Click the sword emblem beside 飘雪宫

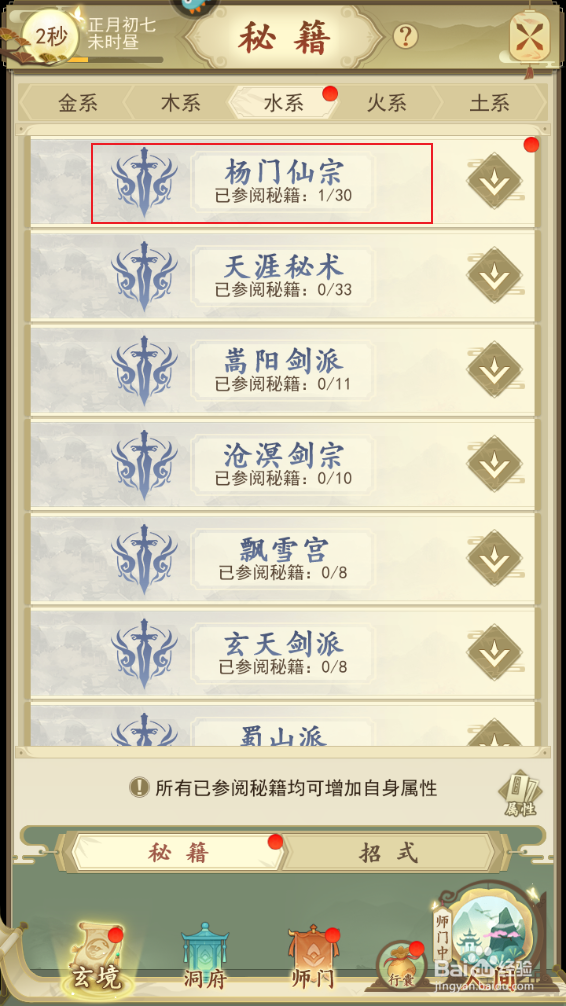[144, 559]
